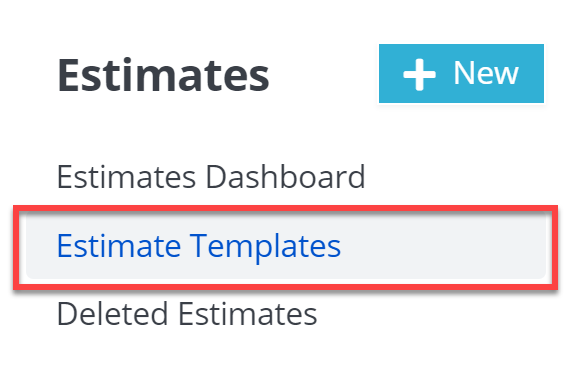Select the highlighted Estimate Templates row background
571x390 pixels.
(286, 246)
